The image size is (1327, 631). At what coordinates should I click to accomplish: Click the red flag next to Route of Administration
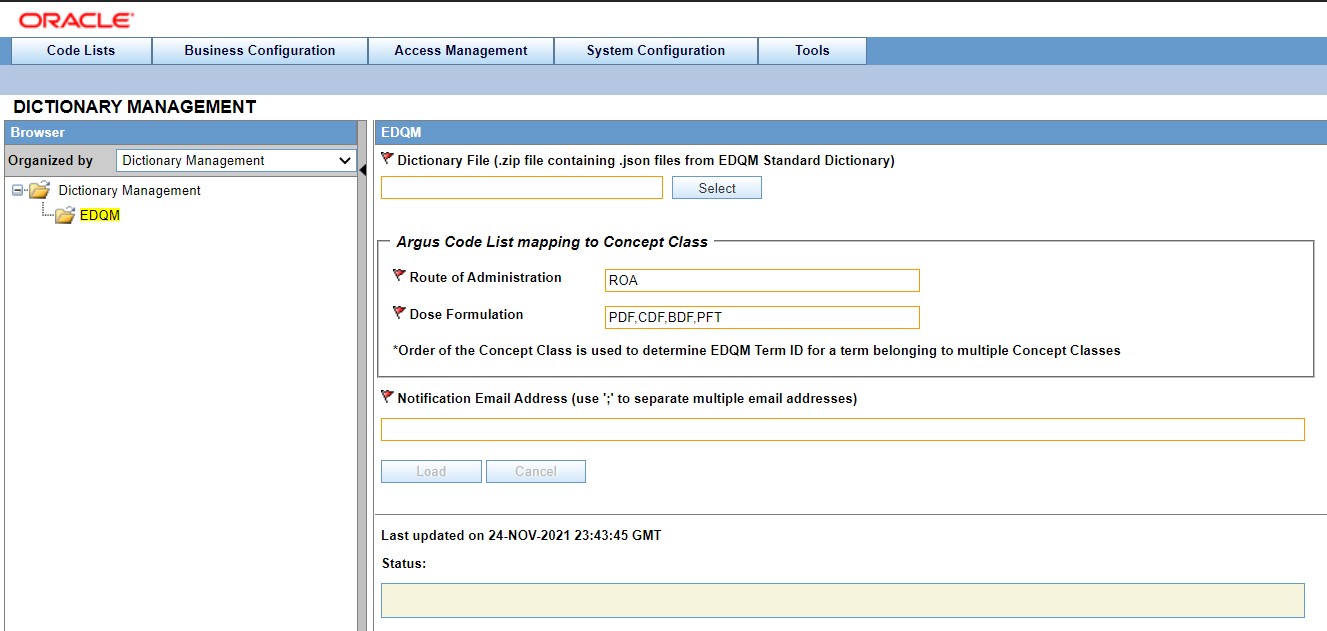(398, 277)
